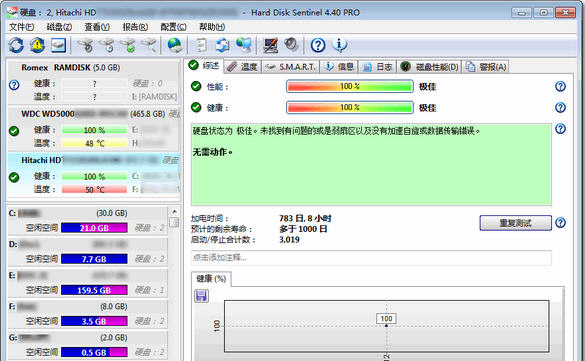Image resolution: width=585 pixels, height=361 pixels.
Task: Open the 磁盘(Z) menu
Action: [x=59, y=27]
